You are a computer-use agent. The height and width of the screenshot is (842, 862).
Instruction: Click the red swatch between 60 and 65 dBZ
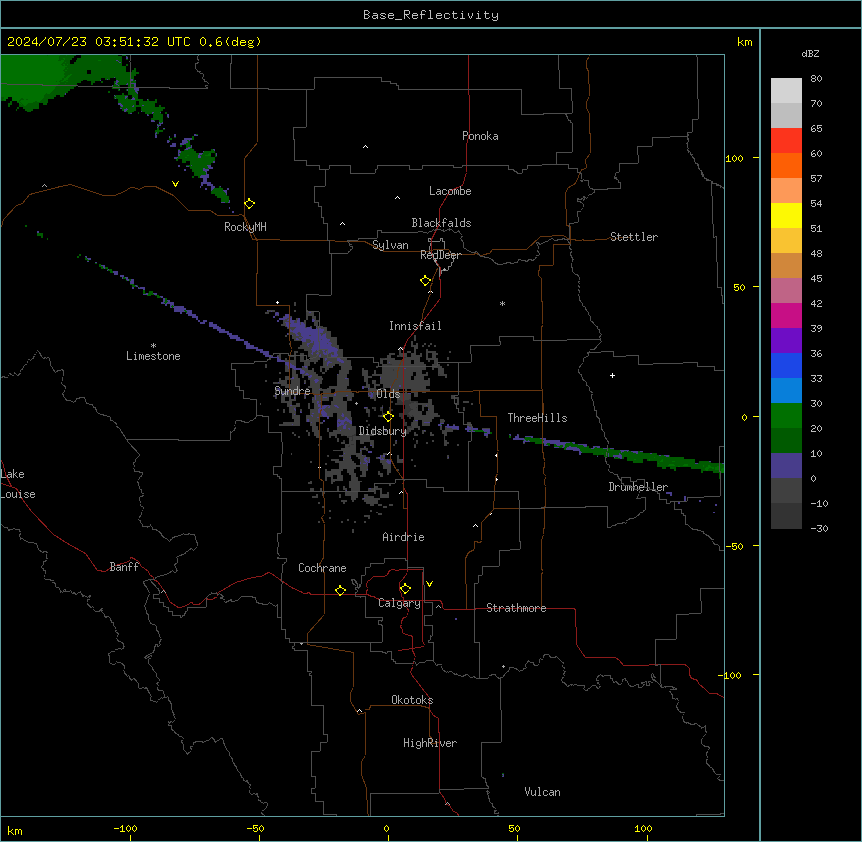(786, 140)
